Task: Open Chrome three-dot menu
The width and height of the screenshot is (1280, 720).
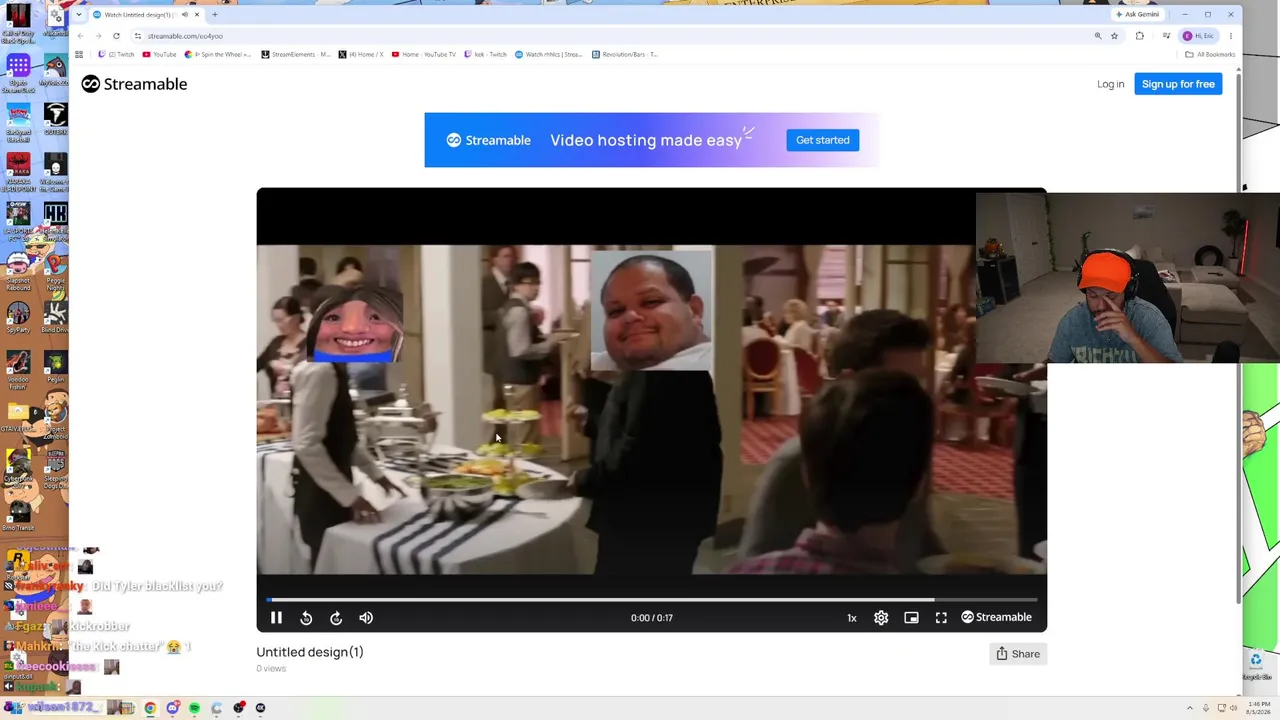Action: [x=1230, y=36]
